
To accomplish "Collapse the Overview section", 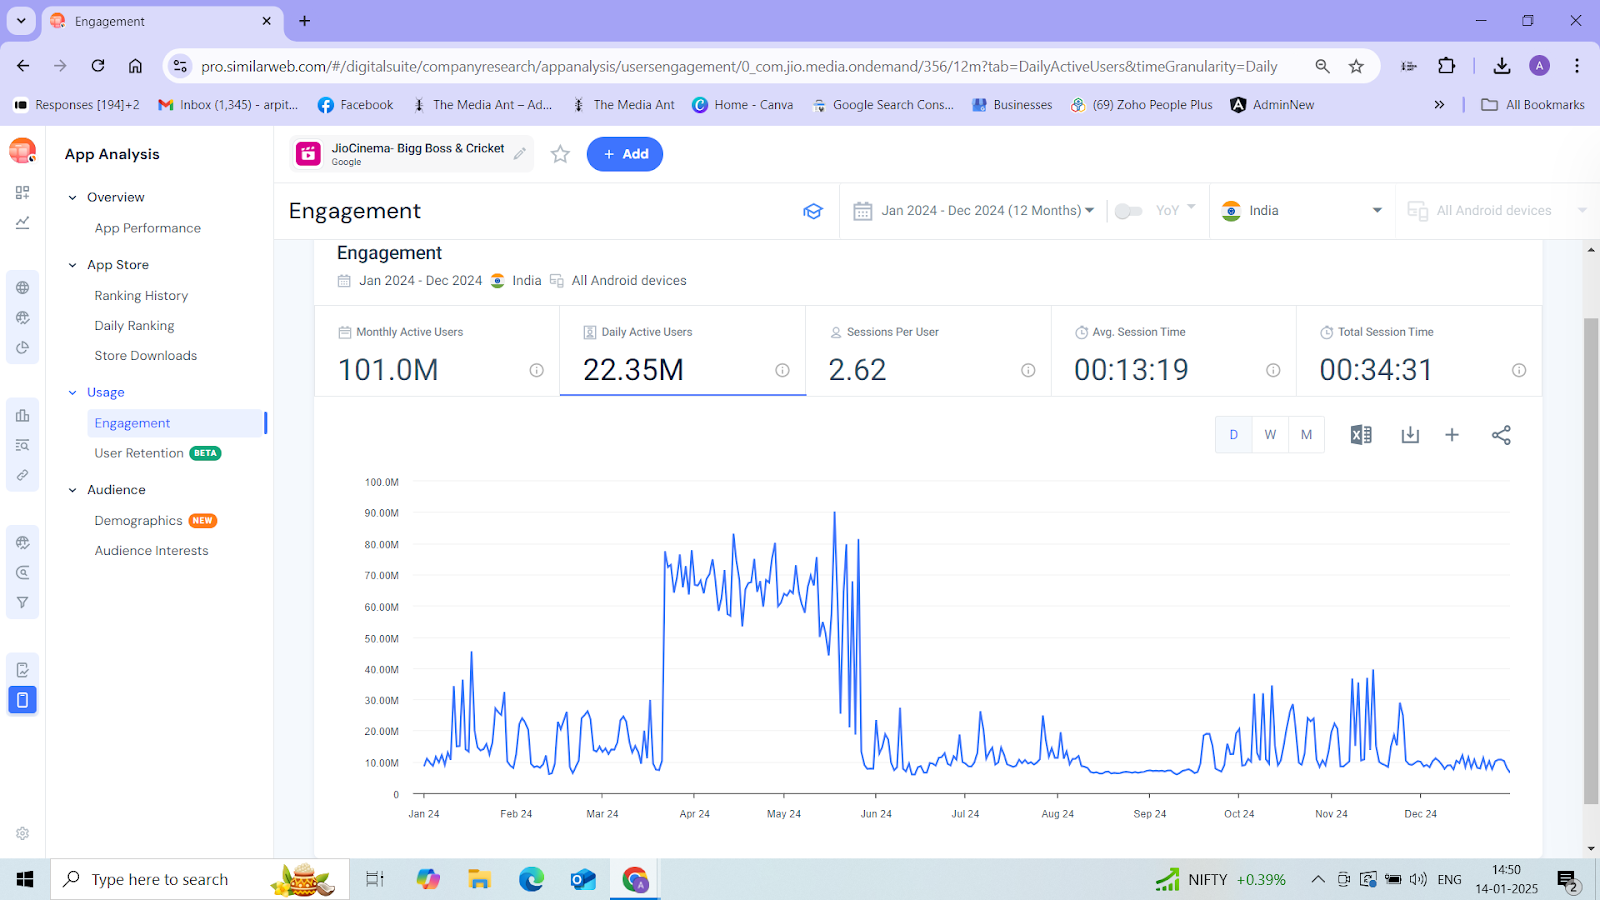I will point(72,198).
